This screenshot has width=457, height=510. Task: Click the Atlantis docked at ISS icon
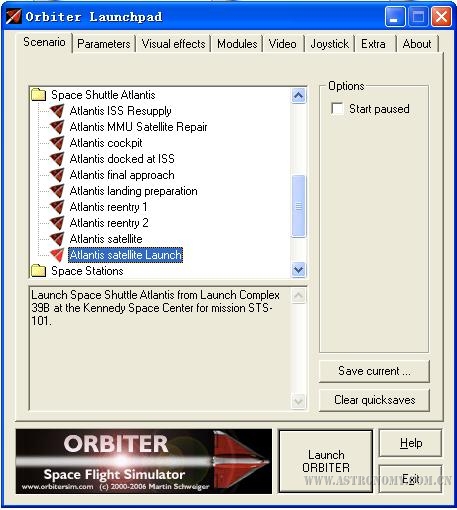(57, 159)
